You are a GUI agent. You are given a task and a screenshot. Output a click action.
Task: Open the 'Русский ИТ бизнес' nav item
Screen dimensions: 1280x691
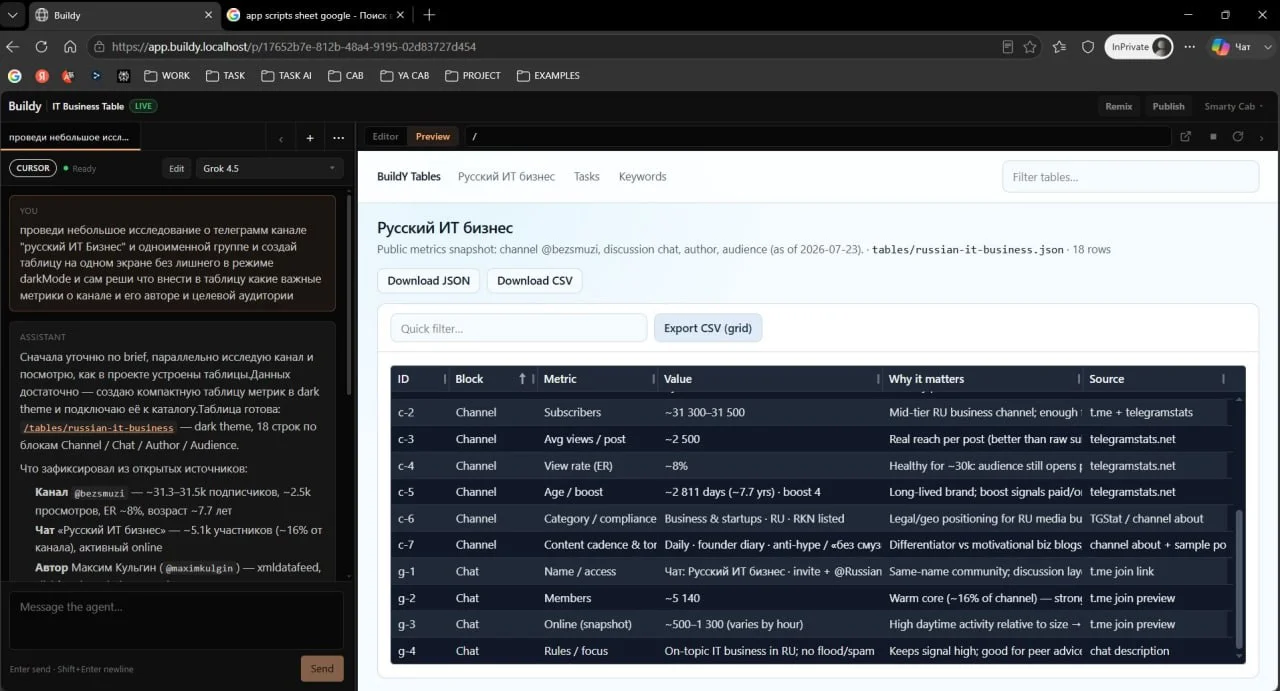pos(506,176)
